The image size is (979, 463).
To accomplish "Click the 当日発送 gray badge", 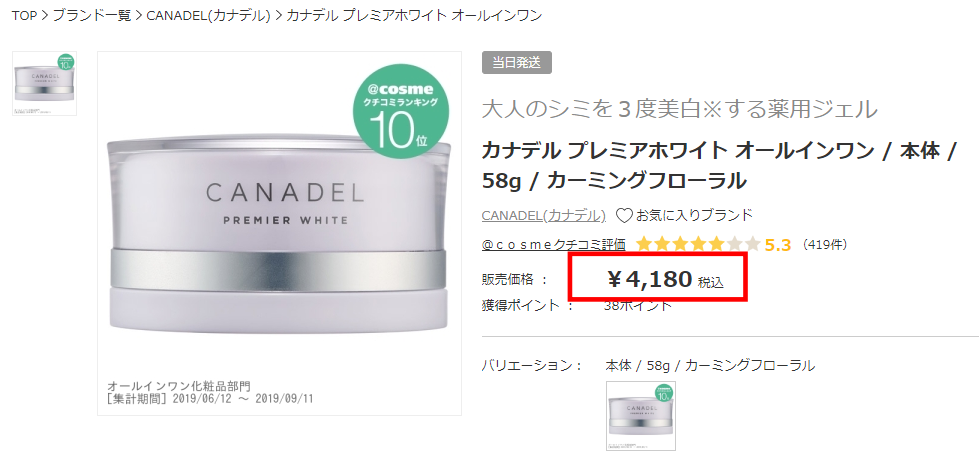I will (x=517, y=62).
